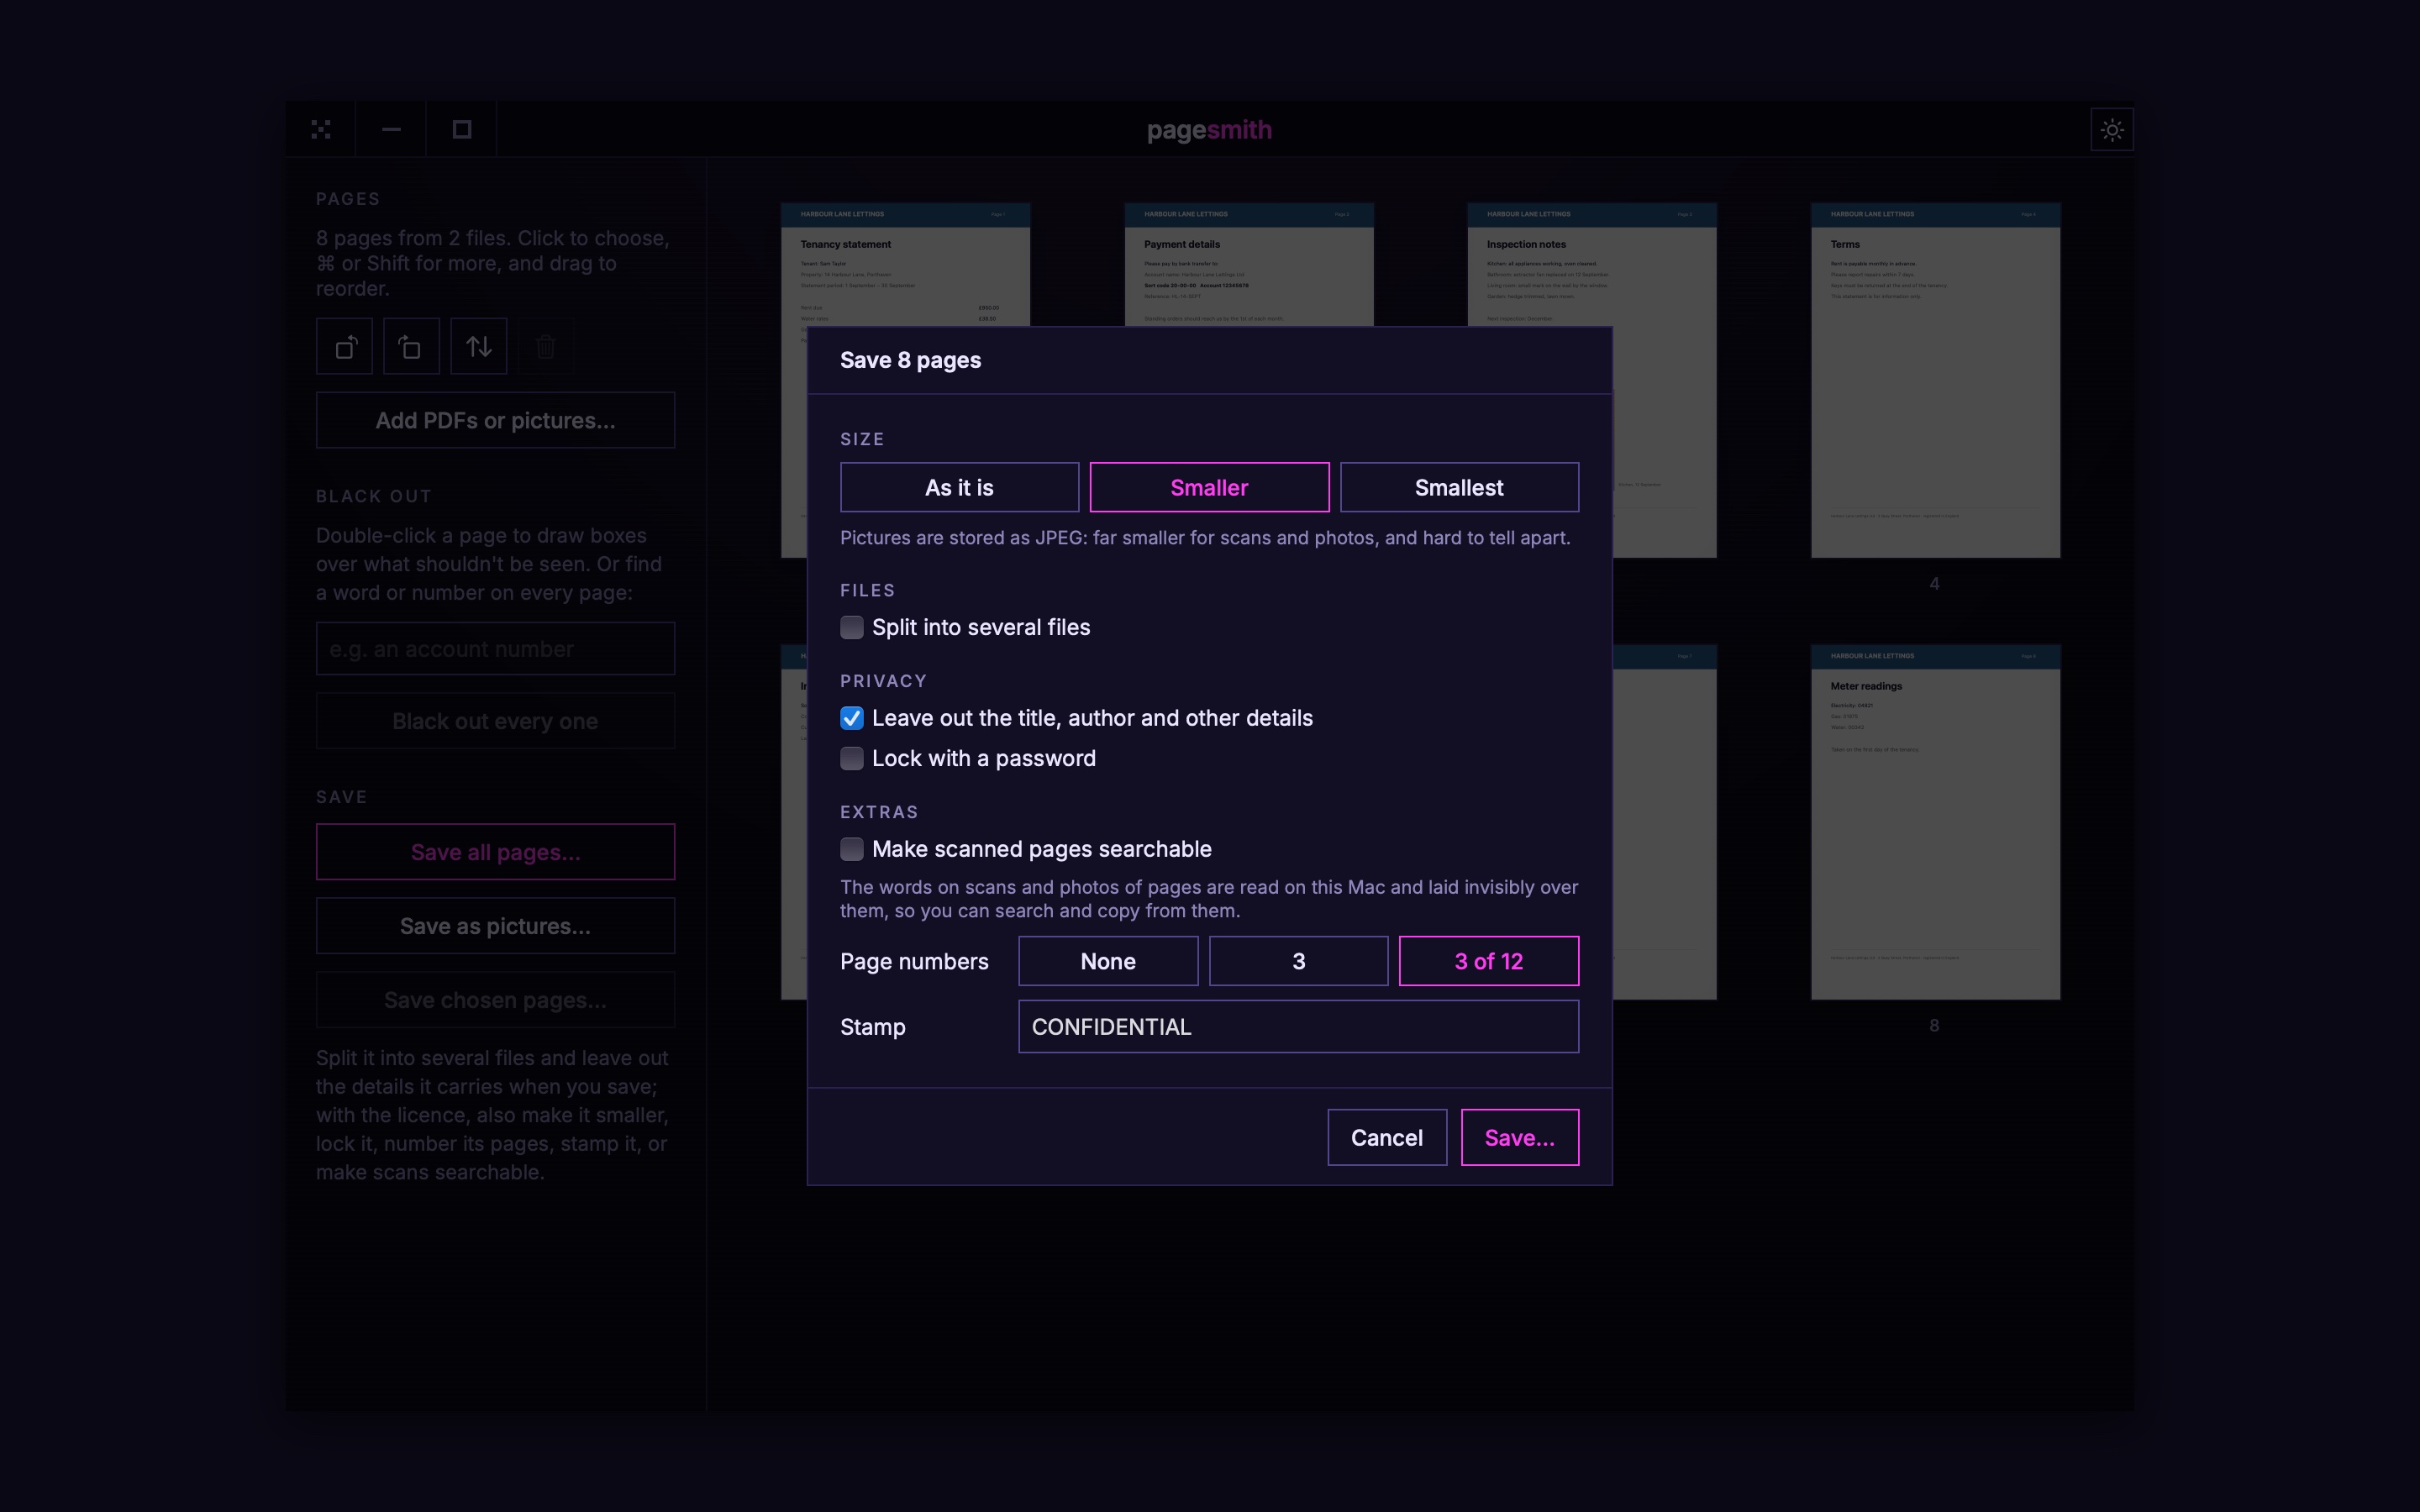This screenshot has height=1512, width=2420.
Task: Click Save as pictures... in the sidebar
Action: (x=495, y=926)
